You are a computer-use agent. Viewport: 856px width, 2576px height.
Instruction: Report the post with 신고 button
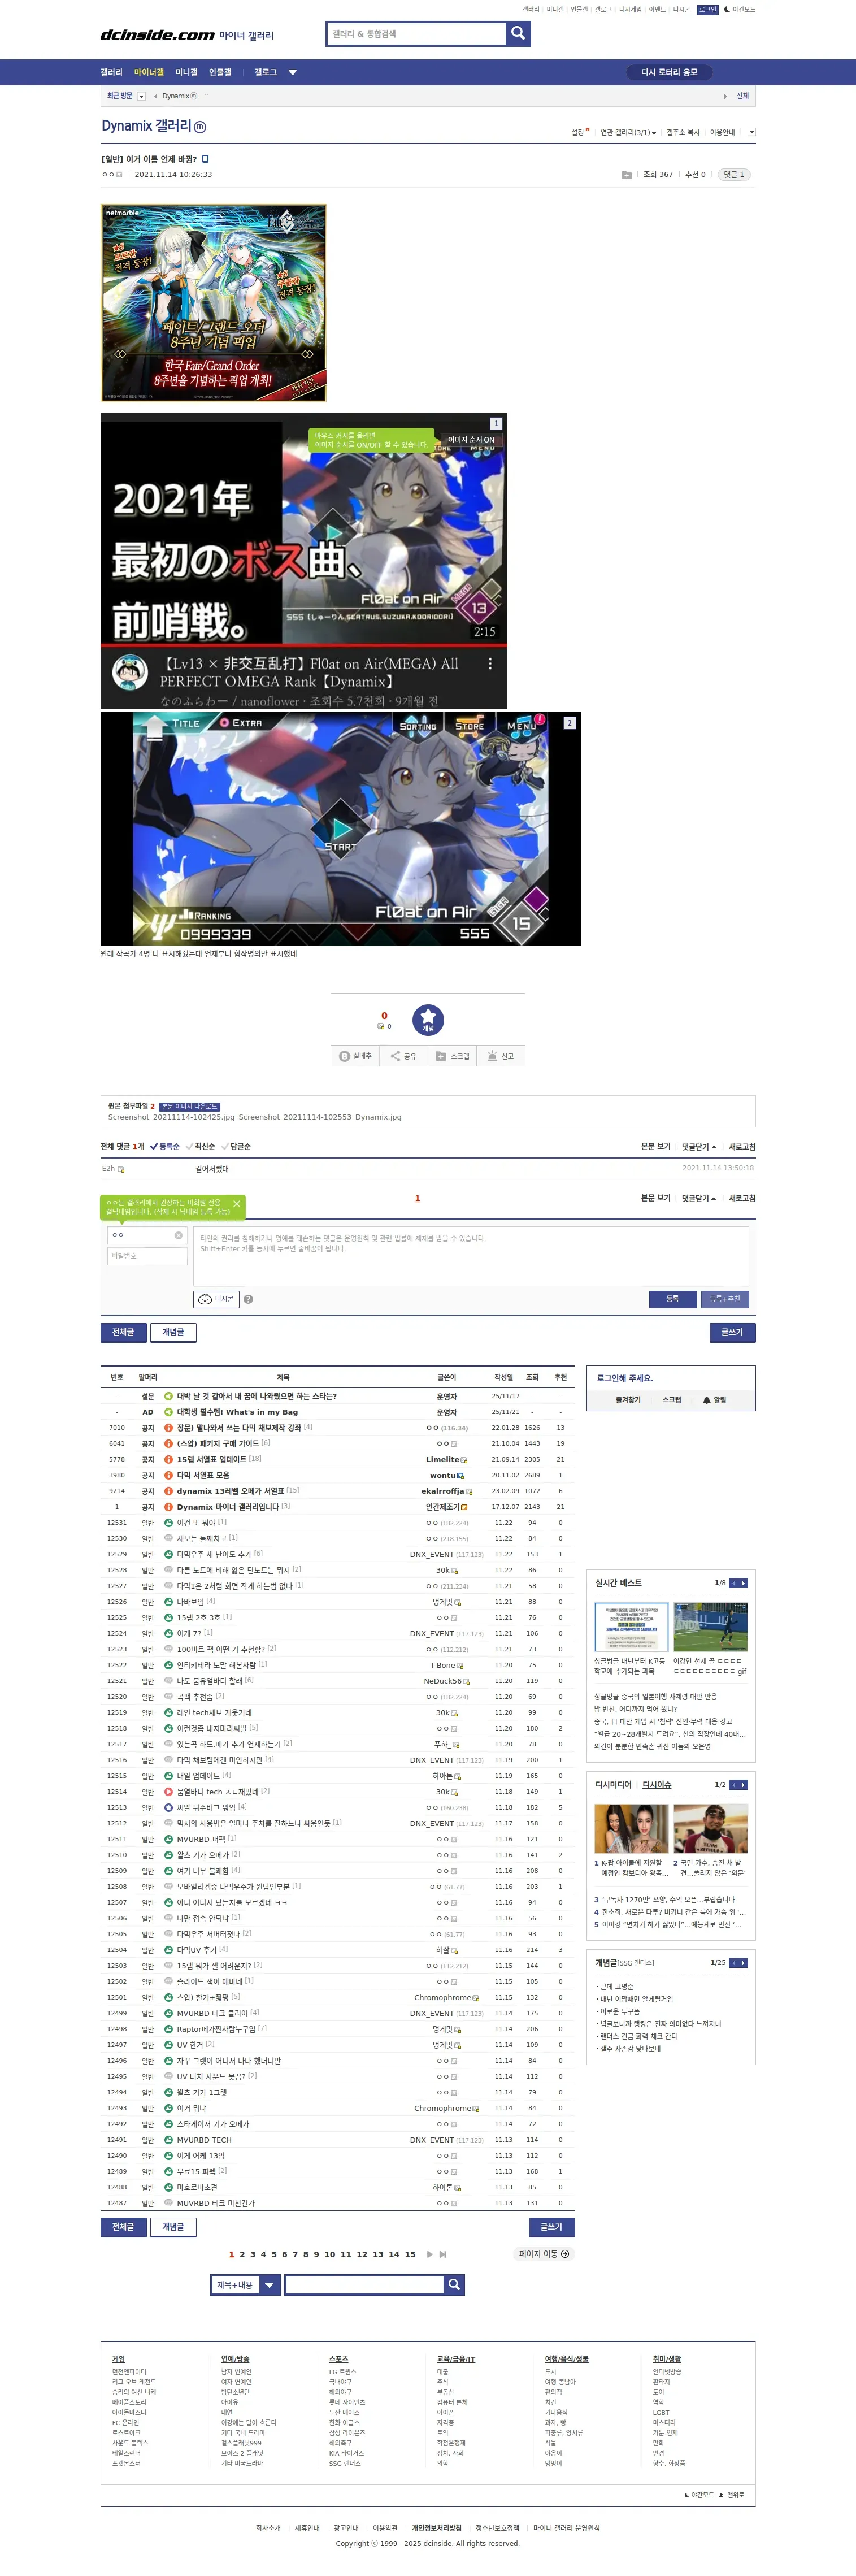click(501, 1056)
